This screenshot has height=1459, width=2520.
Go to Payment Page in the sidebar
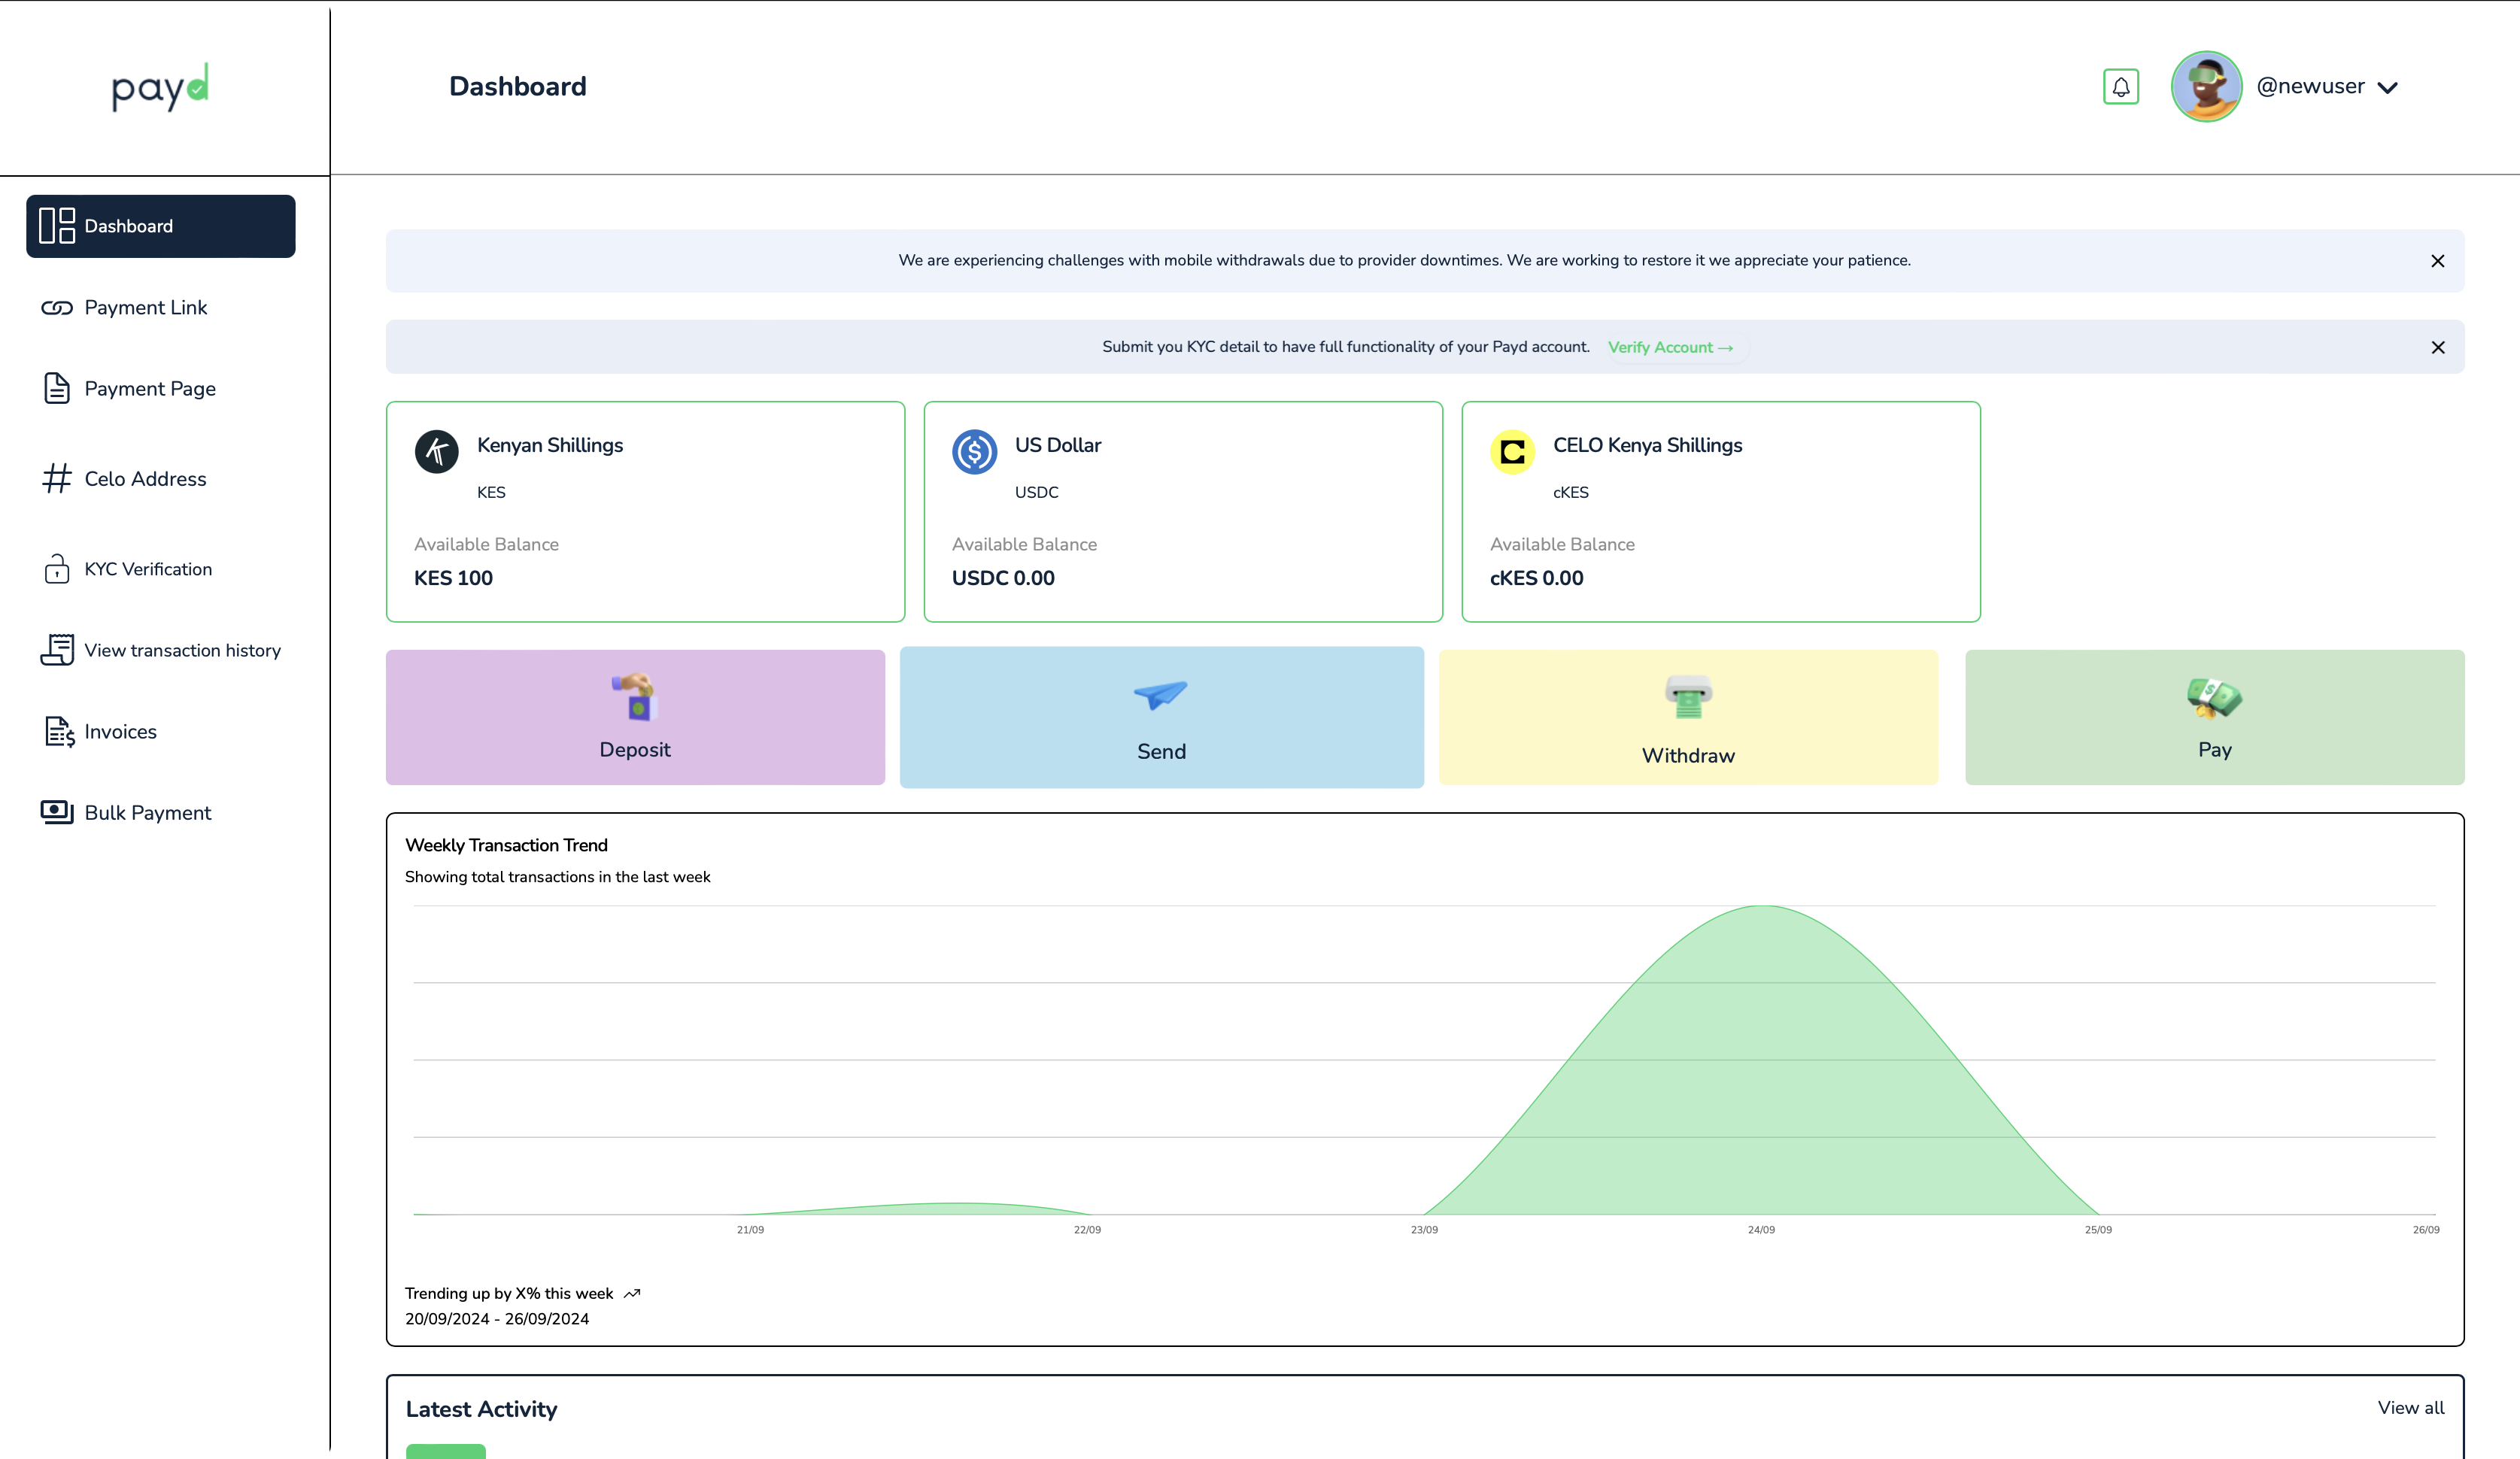pos(149,389)
